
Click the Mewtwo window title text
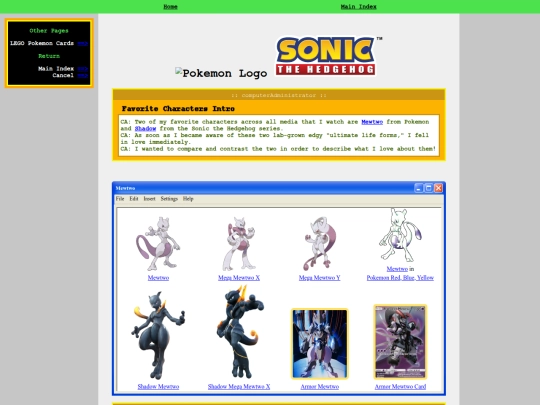[x=125, y=188]
